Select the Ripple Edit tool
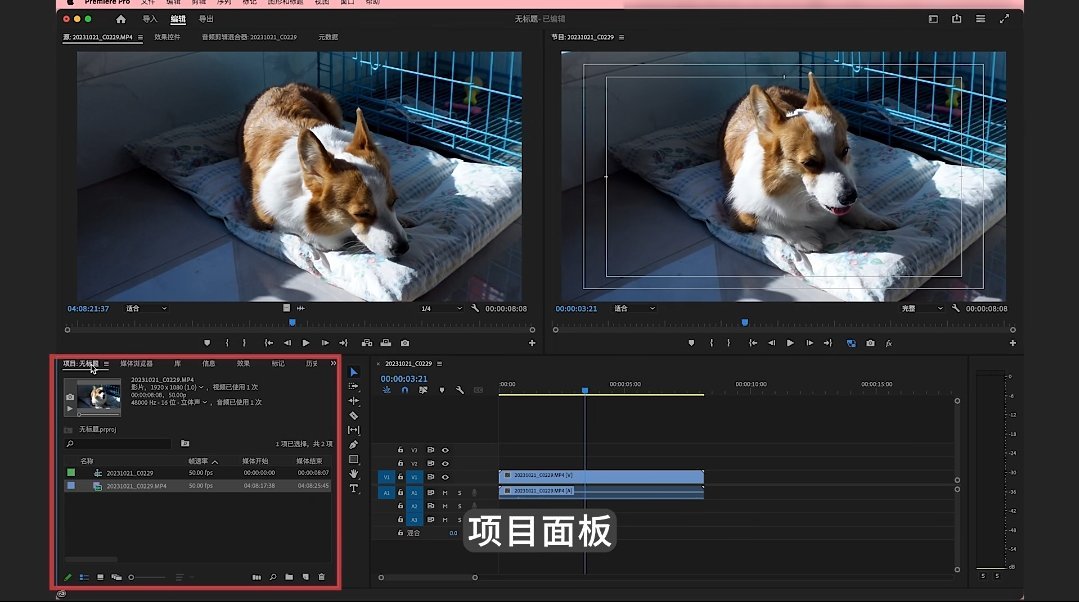This screenshot has width=1079, height=602. pyautogui.click(x=354, y=401)
